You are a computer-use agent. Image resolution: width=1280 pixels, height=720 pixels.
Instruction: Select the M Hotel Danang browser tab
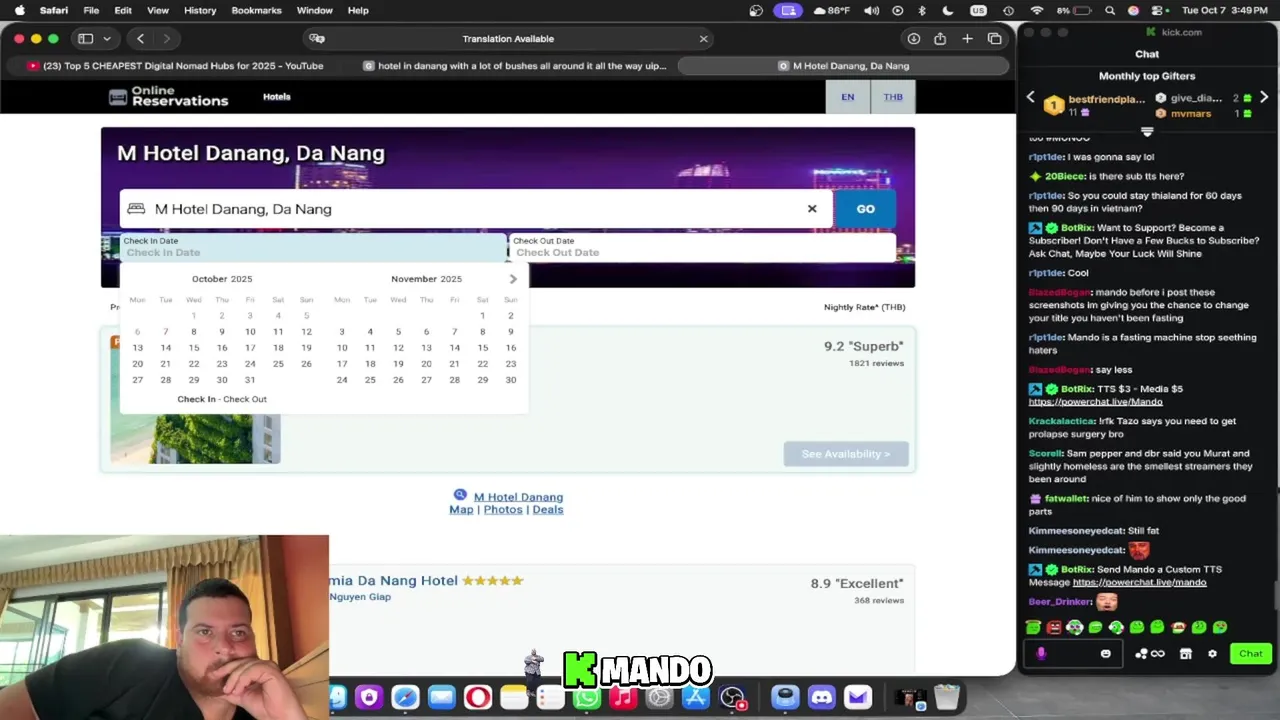pyautogui.click(x=844, y=66)
